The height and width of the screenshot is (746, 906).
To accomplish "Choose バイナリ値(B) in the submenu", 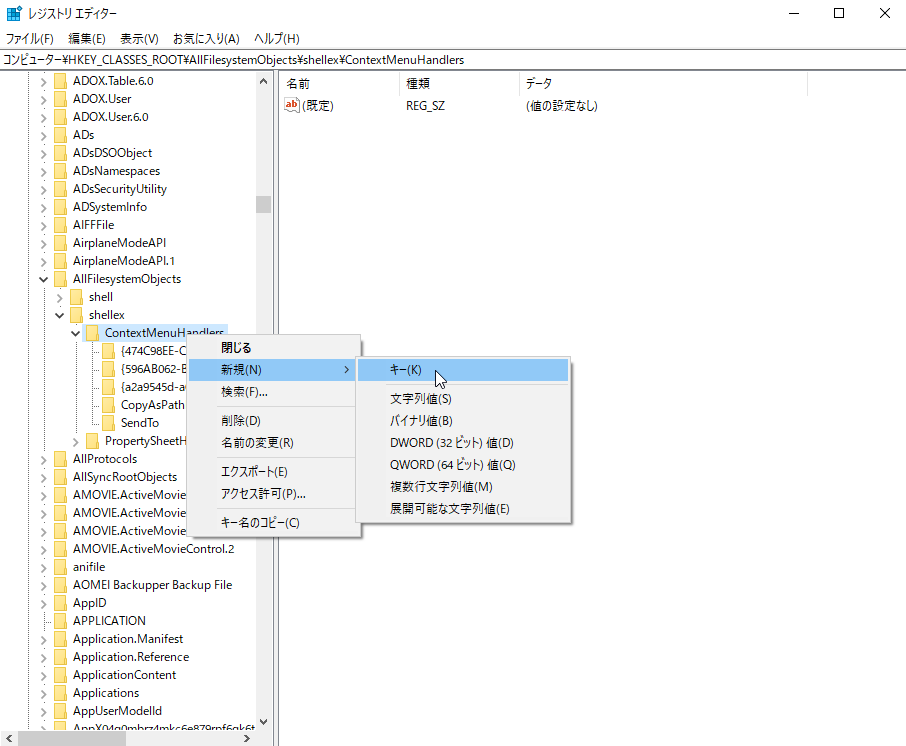I will tap(463, 421).
